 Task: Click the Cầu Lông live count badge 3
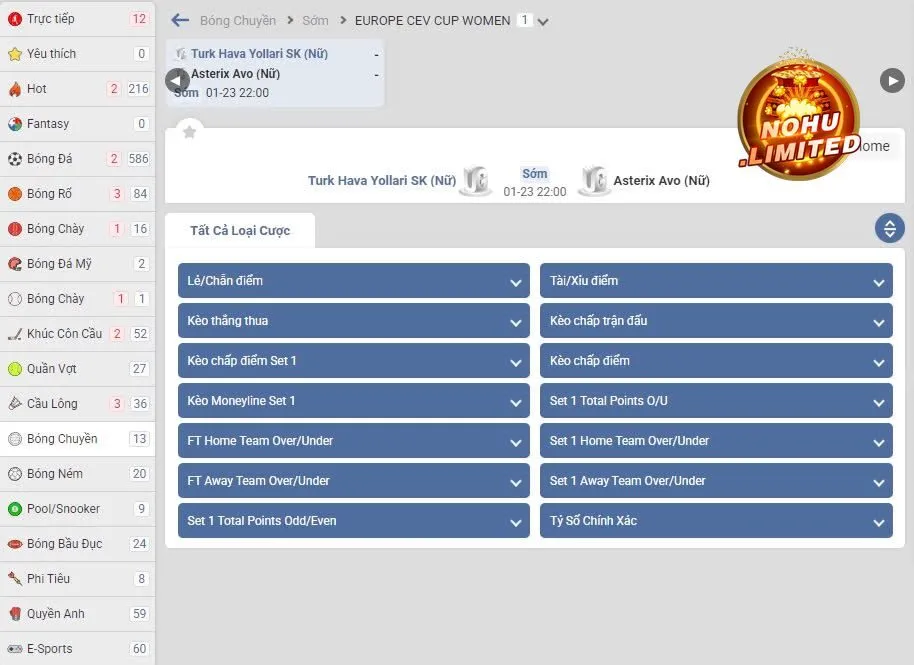117,403
